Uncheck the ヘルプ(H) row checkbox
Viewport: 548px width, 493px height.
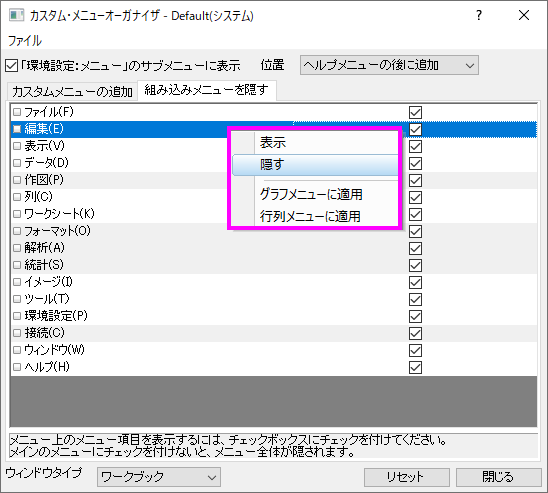point(415,368)
